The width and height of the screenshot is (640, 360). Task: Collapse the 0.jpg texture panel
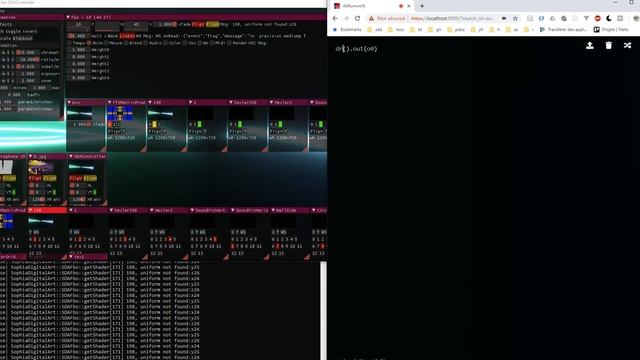31,156
